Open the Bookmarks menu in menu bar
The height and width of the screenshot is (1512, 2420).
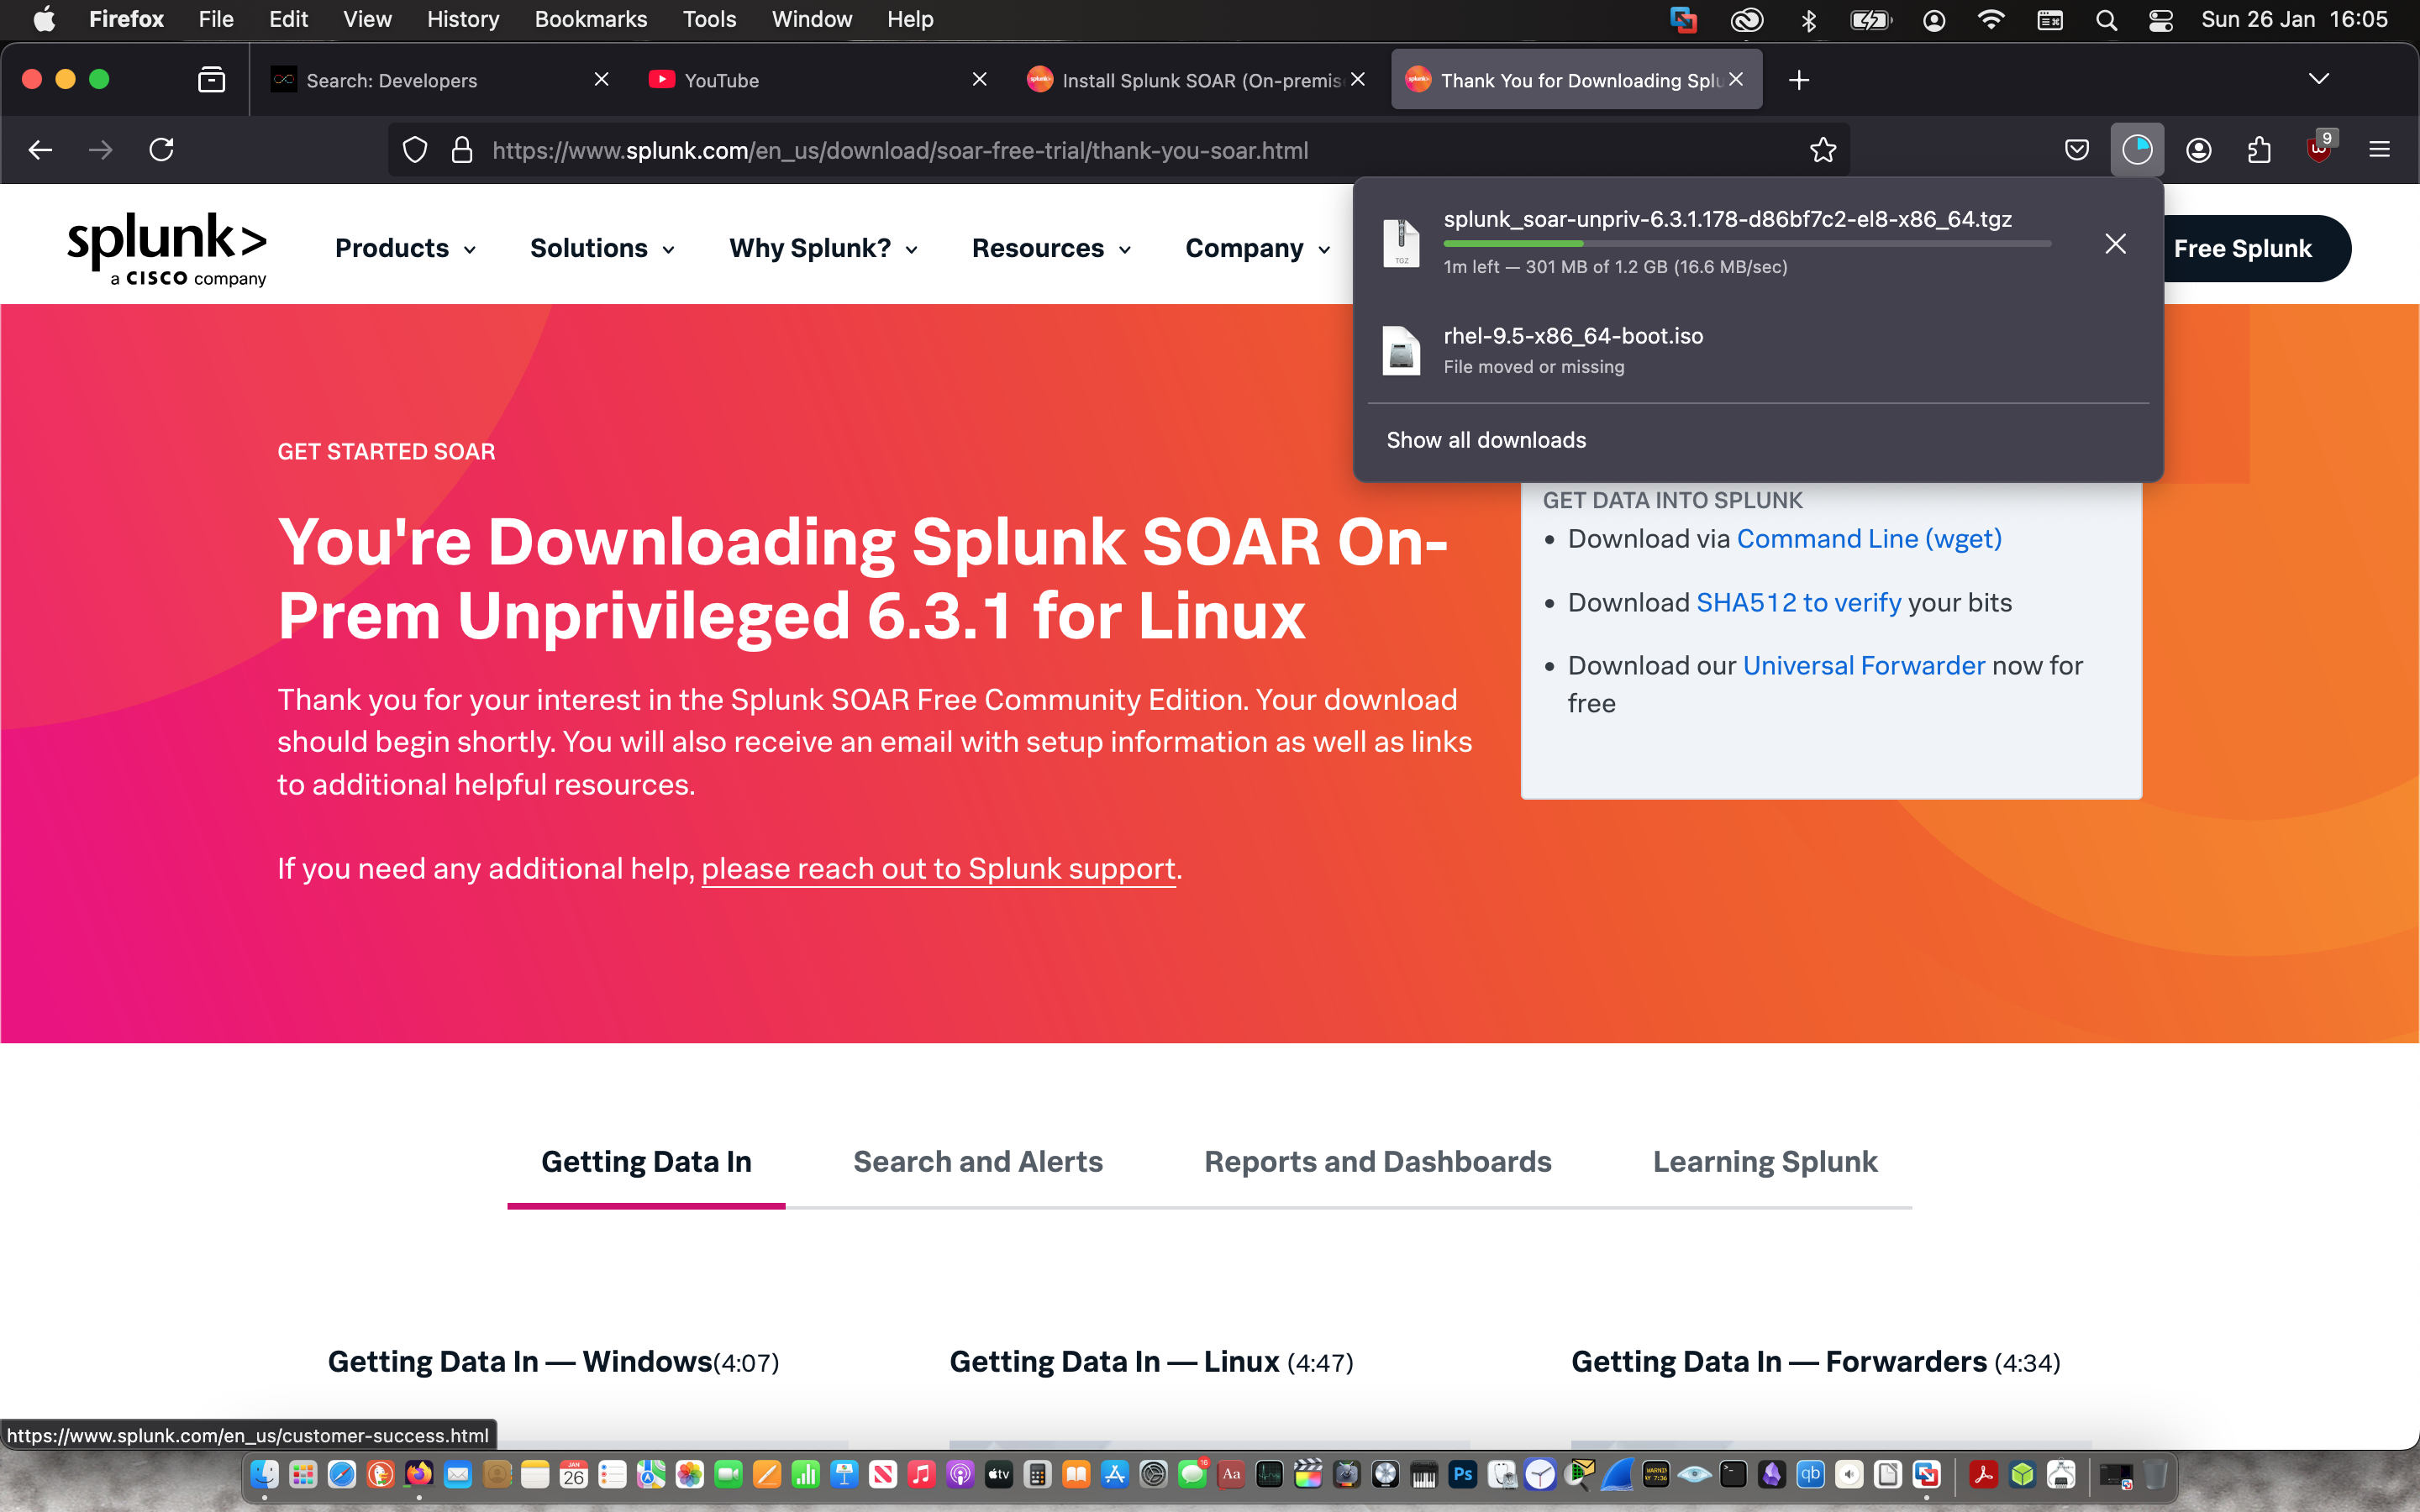click(590, 19)
